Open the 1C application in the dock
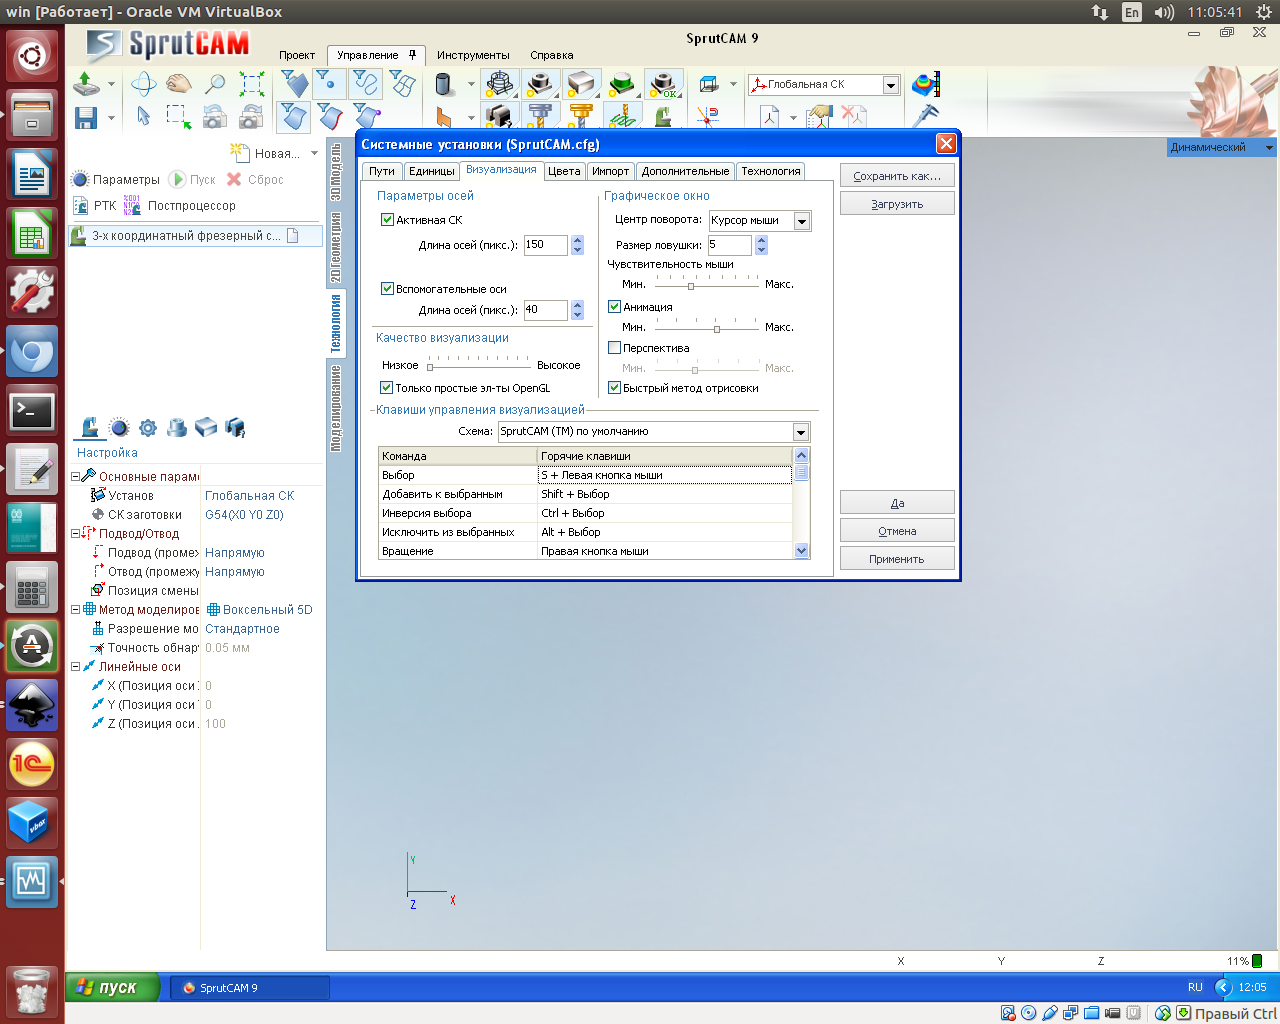Viewport: 1280px width, 1024px height. (x=32, y=765)
